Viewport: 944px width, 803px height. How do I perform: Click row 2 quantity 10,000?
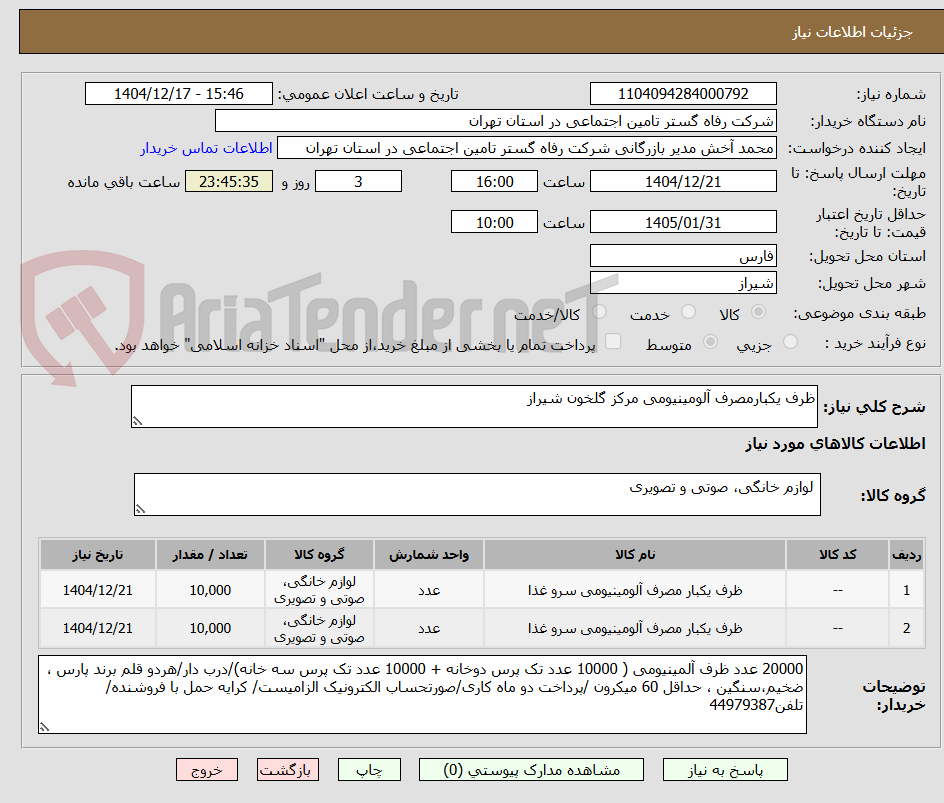click(x=210, y=628)
